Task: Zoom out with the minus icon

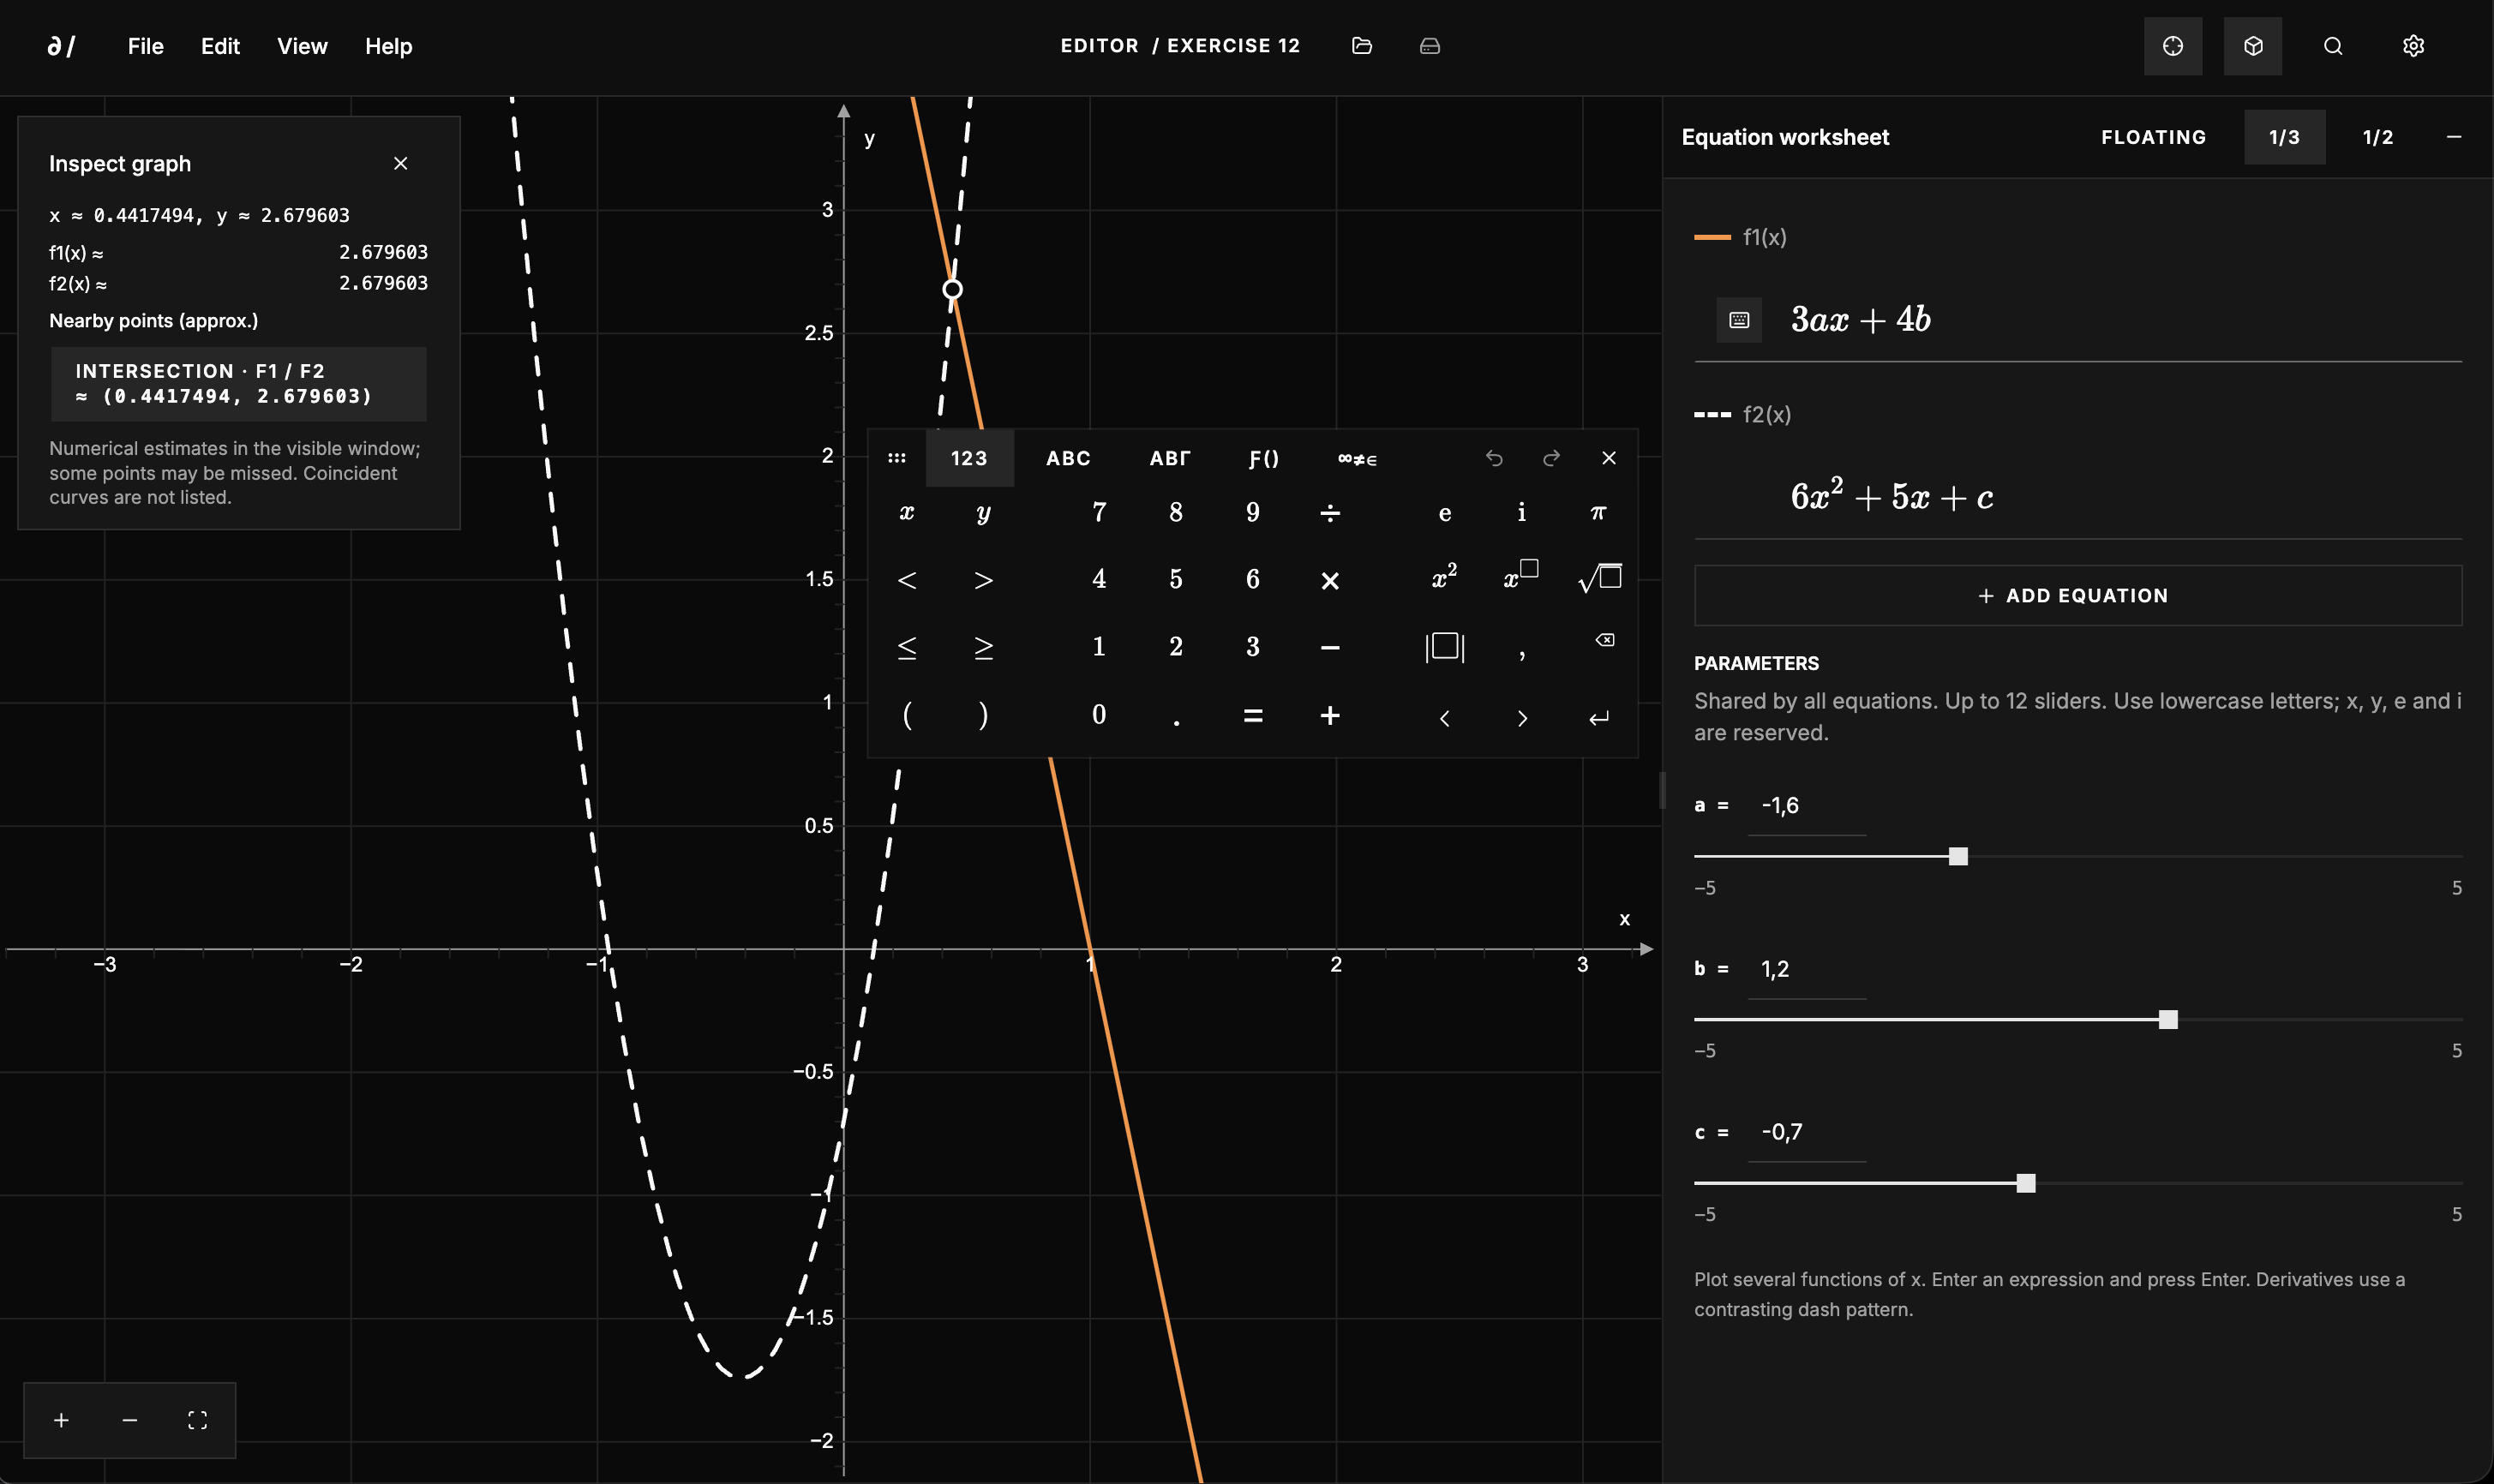Action: click(x=130, y=1420)
